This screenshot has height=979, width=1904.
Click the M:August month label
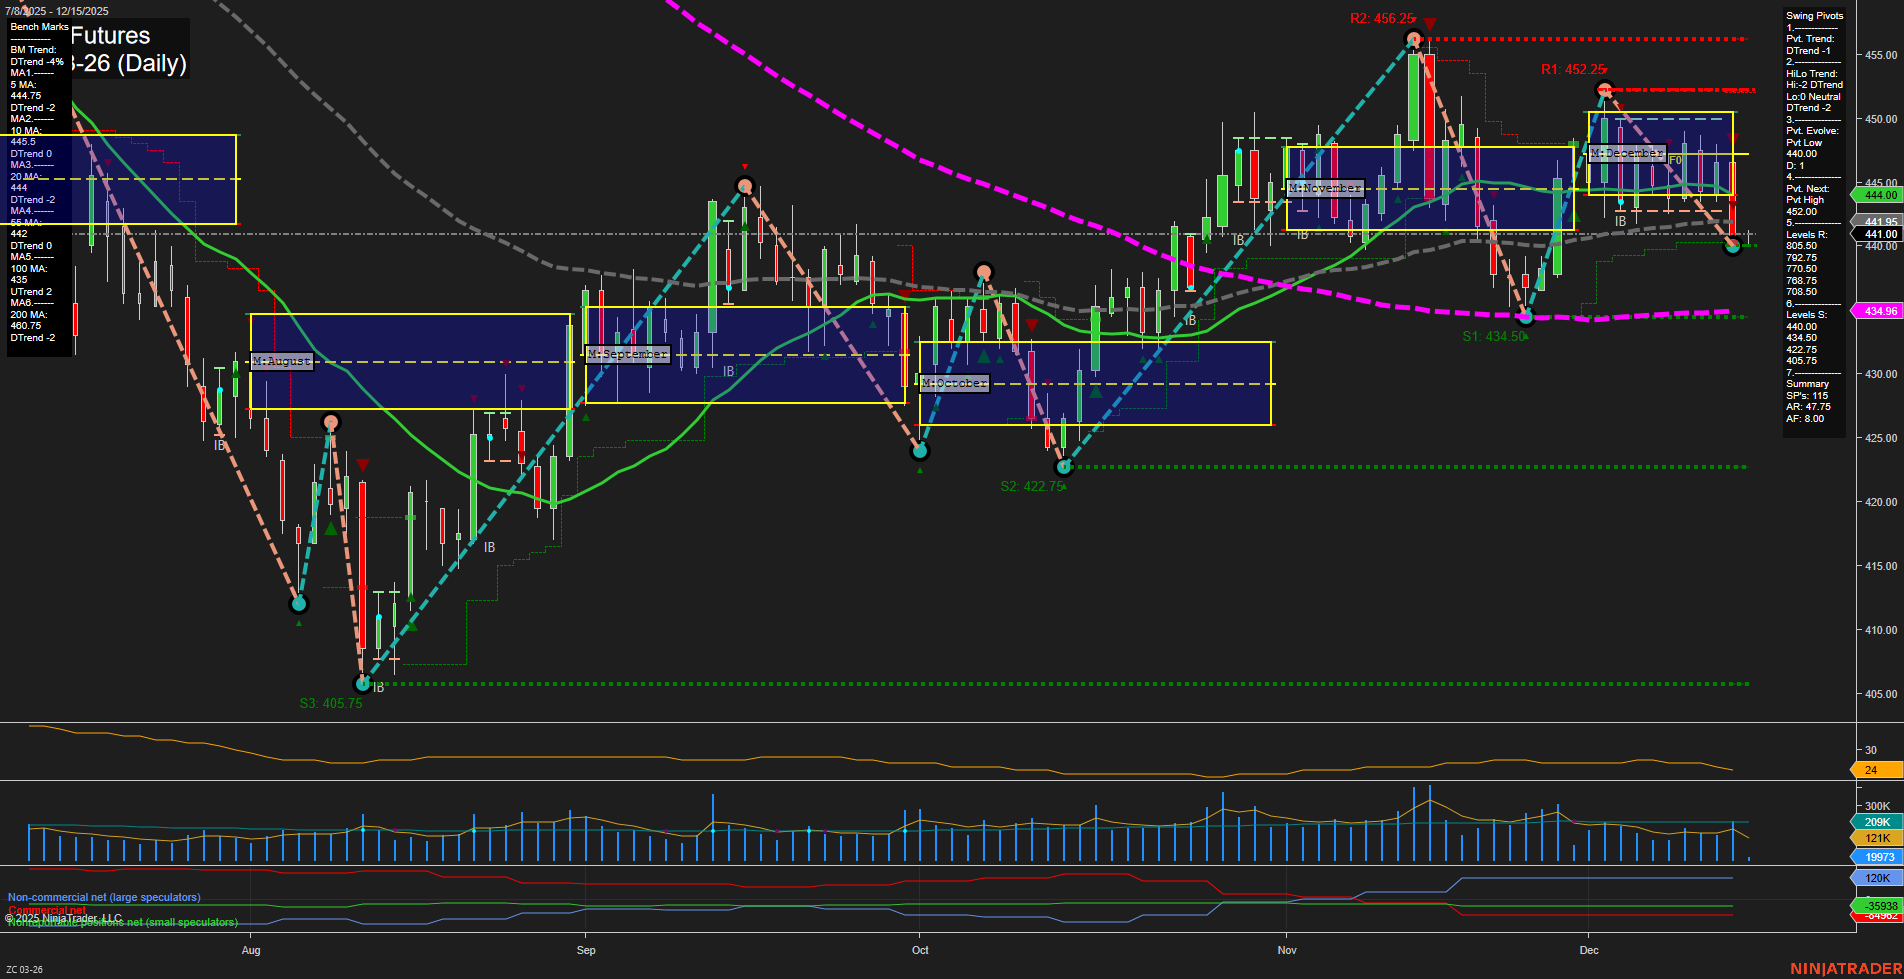click(x=281, y=361)
